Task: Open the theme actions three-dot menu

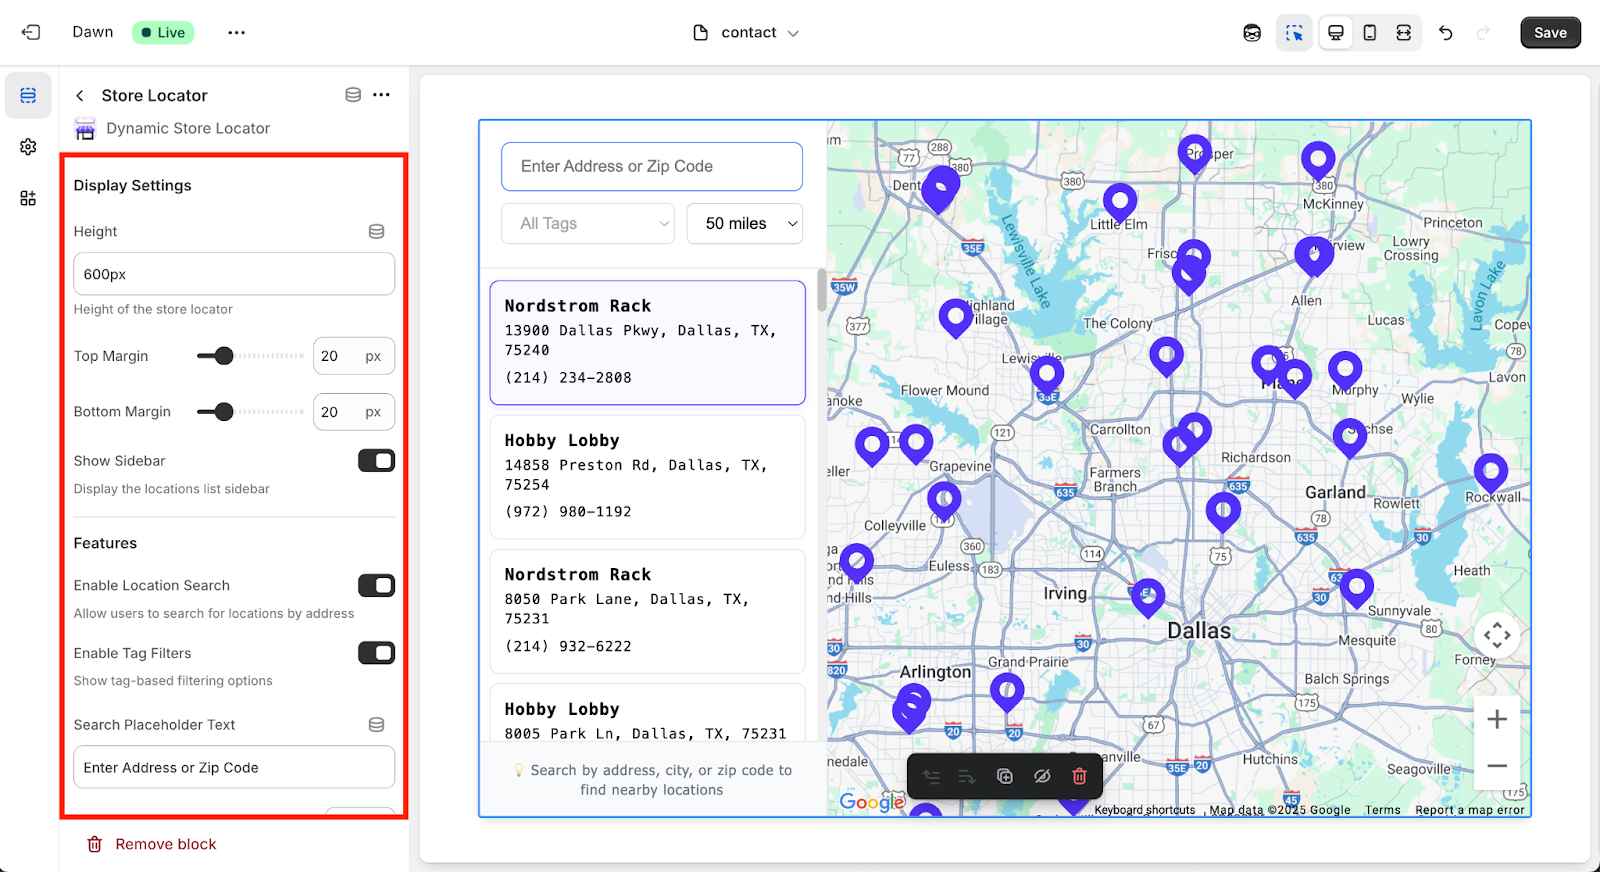Action: point(236,32)
